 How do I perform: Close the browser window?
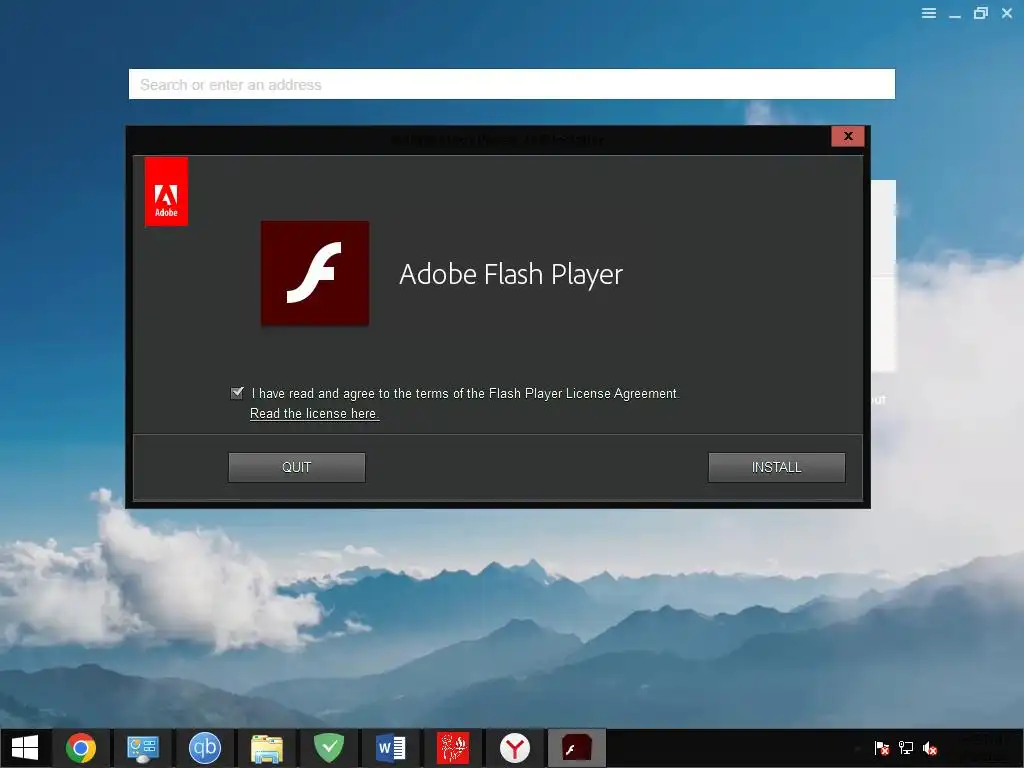coord(1007,13)
